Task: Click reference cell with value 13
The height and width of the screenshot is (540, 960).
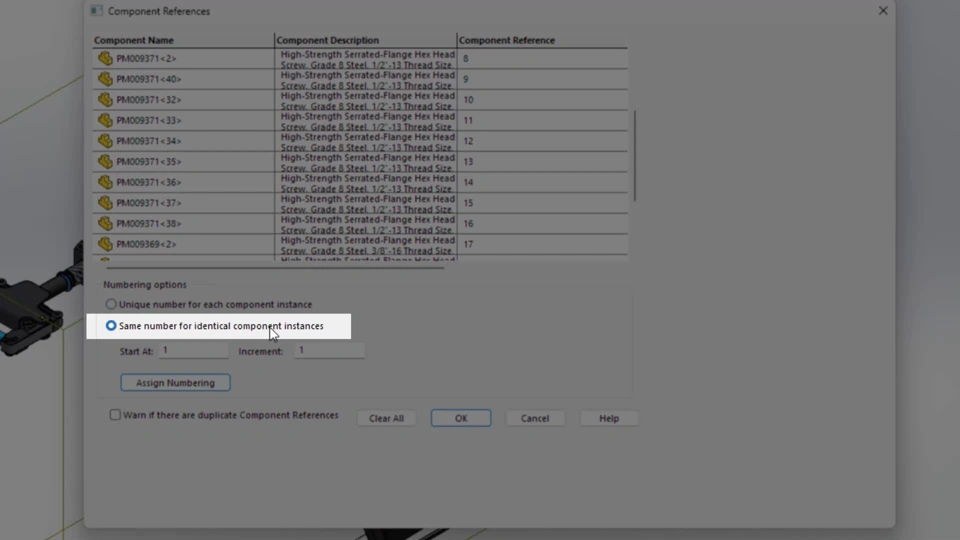Action: pos(542,162)
